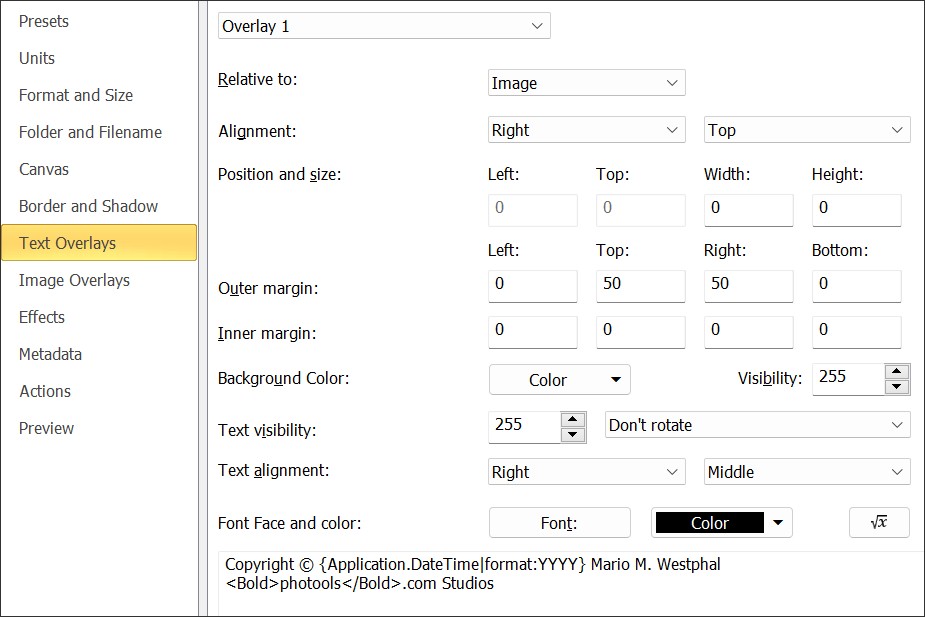Decrease Background Visibility with down arrow
The width and height of the screenshot is (925, 617).
(x=897, y=387)
